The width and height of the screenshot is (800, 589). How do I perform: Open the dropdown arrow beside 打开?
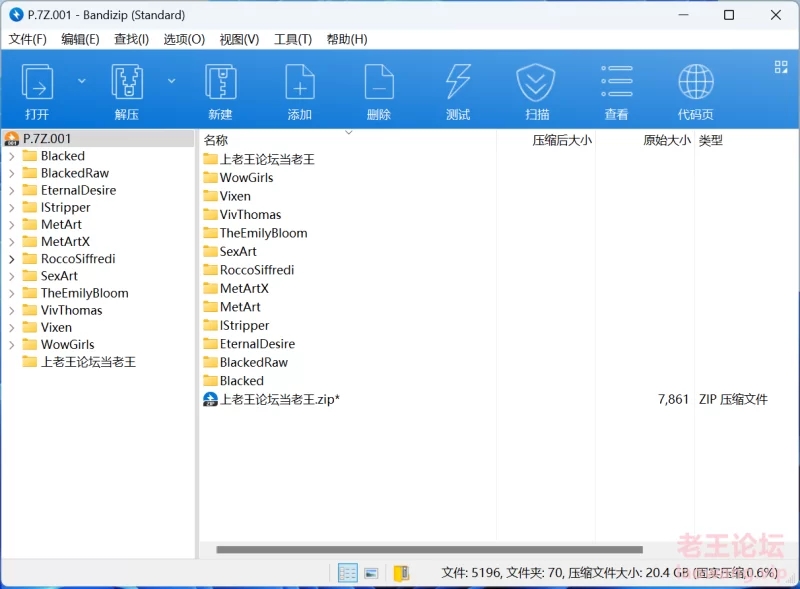[x=82, y=81]
